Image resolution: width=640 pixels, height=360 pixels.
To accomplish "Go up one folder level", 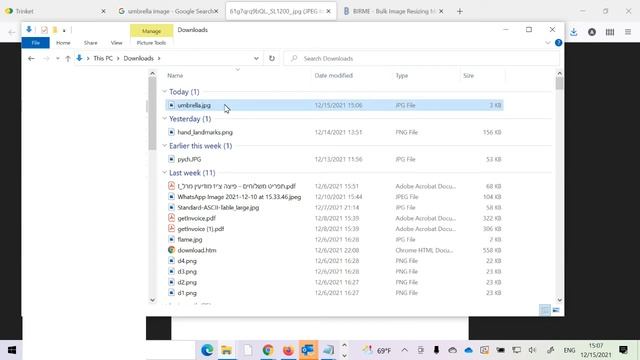I will [x=68, y=58].
